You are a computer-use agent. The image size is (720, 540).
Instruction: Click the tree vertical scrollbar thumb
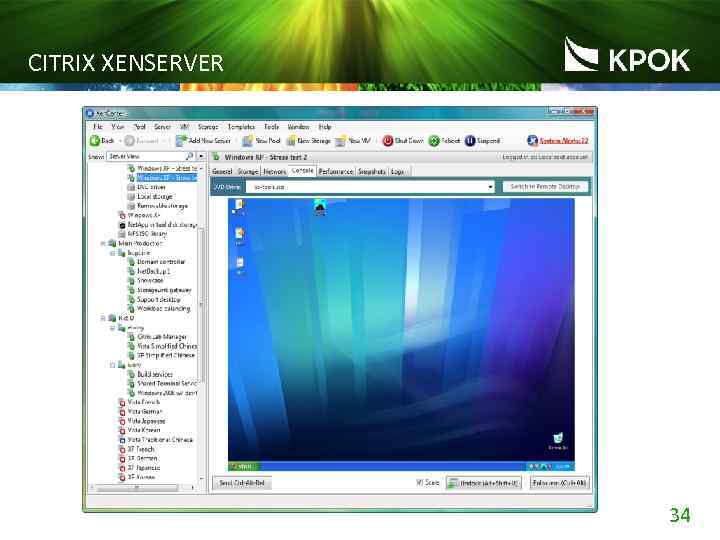[201, 305]
